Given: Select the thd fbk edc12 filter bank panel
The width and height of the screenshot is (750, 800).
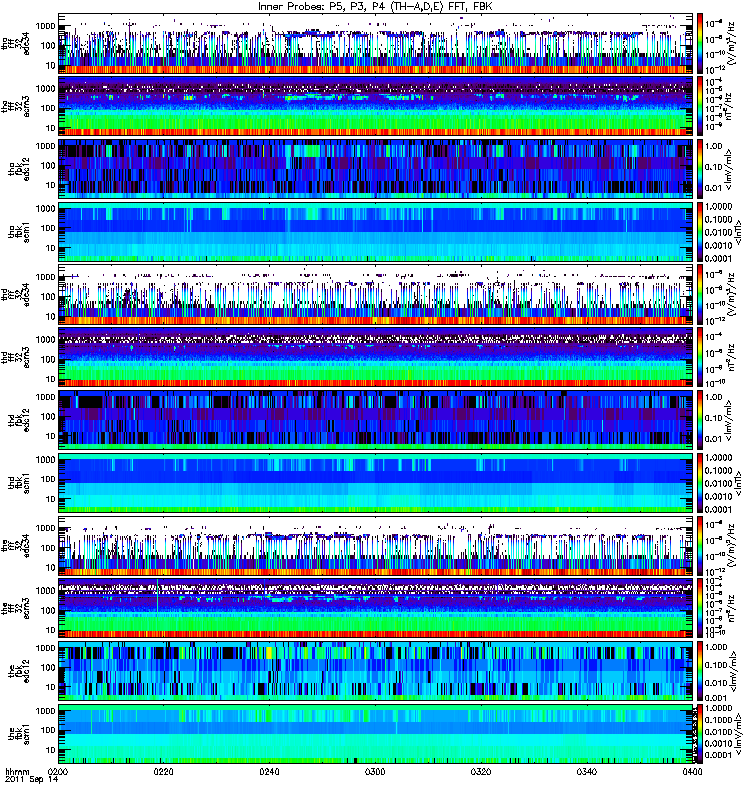Looking at the screenshot, I should pos(376,420).
